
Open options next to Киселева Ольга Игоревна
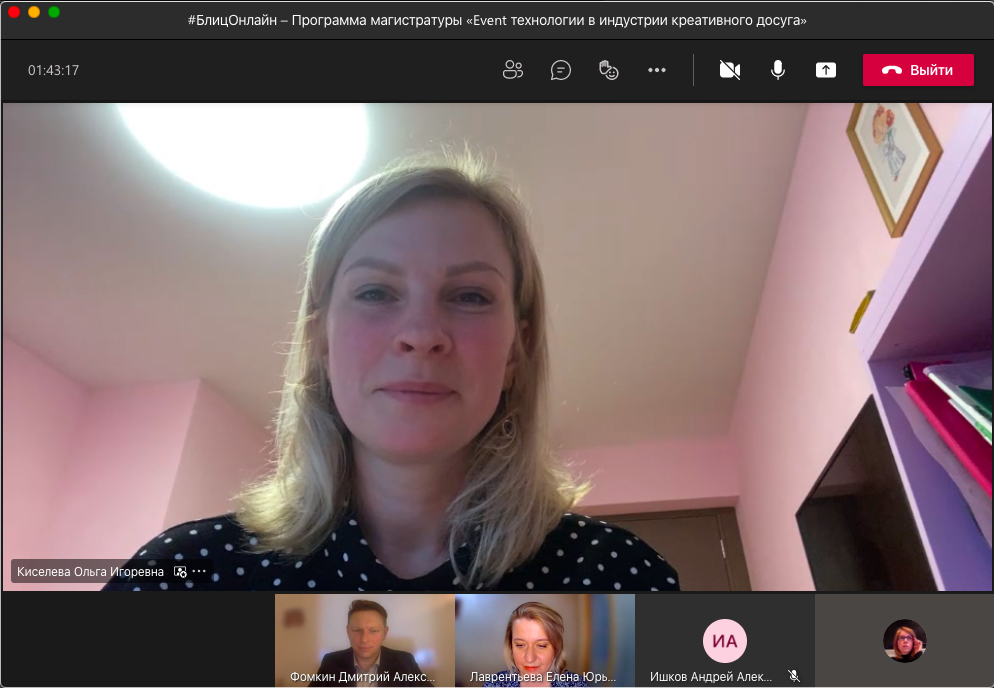[x=199, y=571]
